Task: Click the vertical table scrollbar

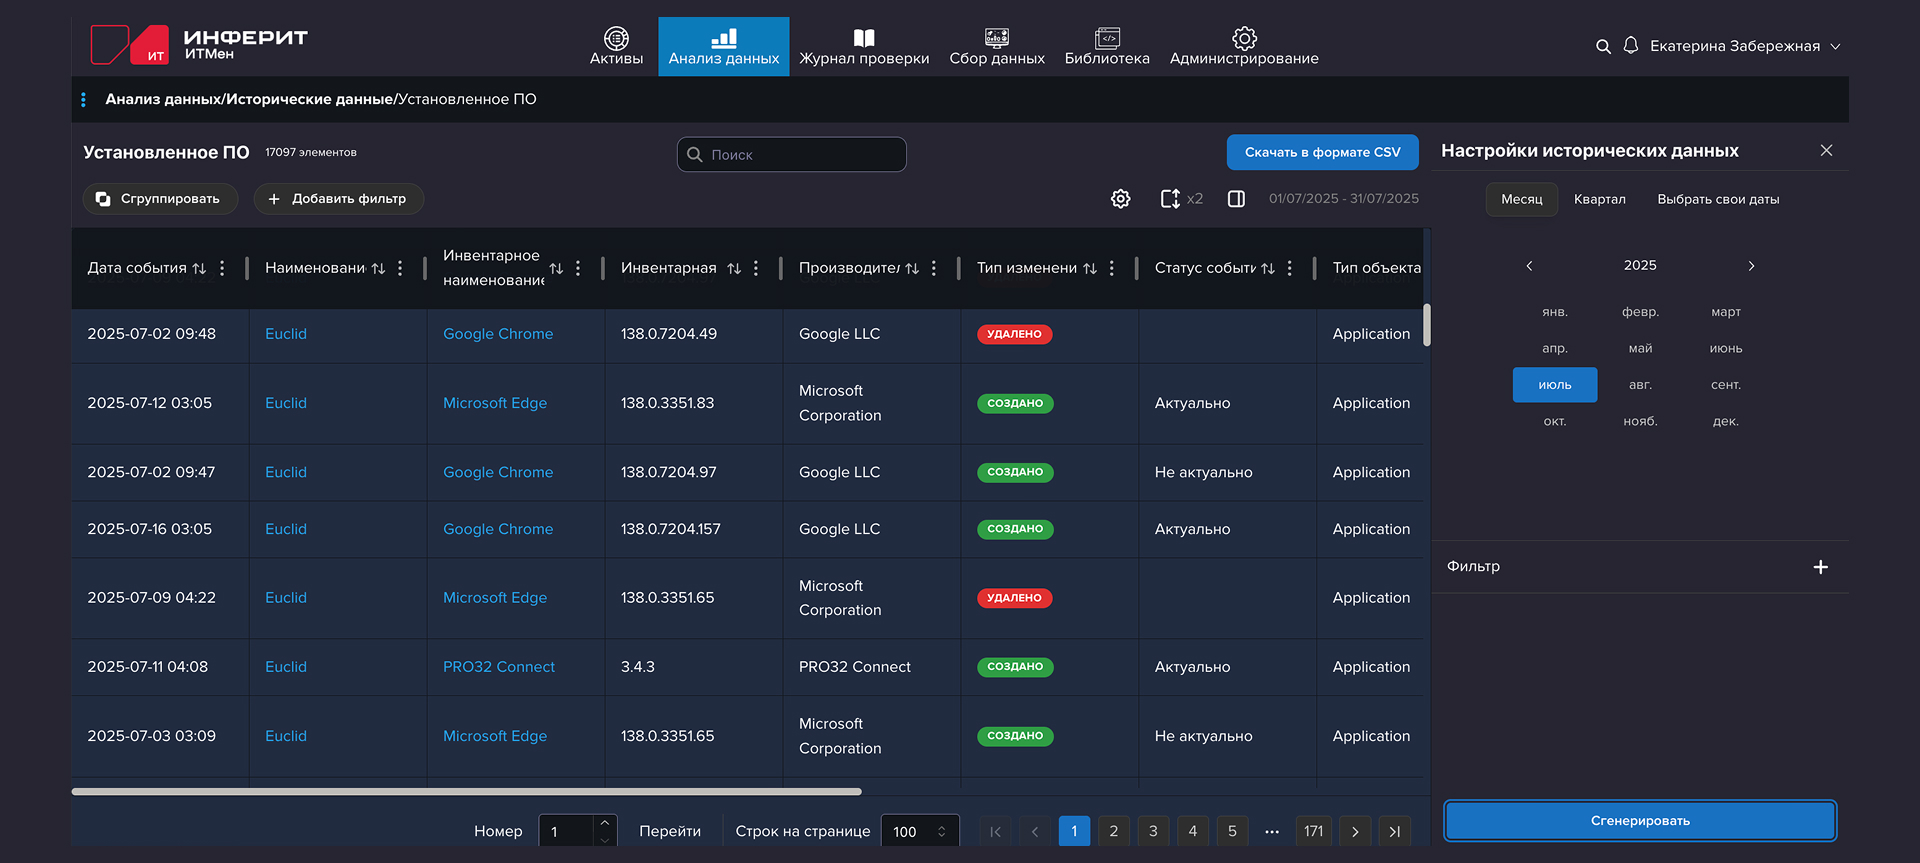Action: tap(1427, 325)
